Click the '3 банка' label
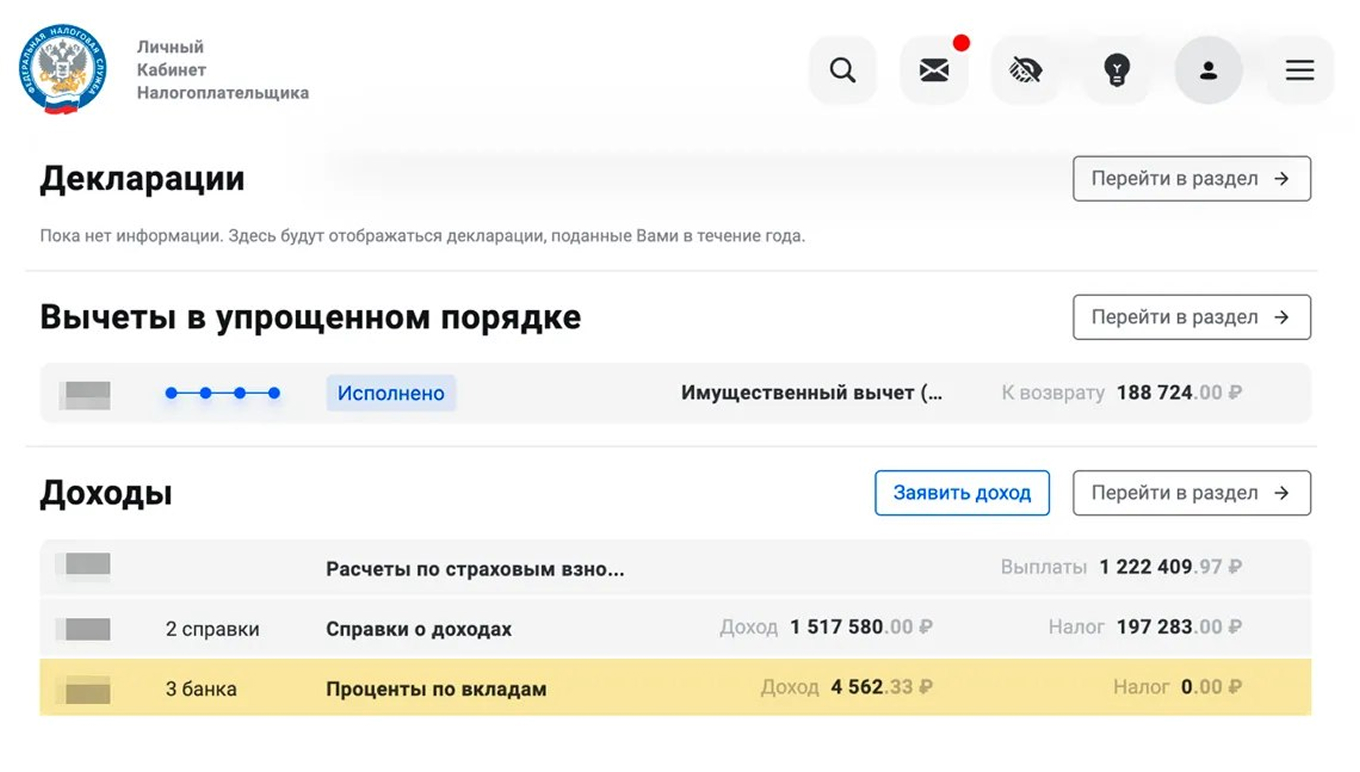The height and width of the screenshot is (772, 1360). point(201,689)
